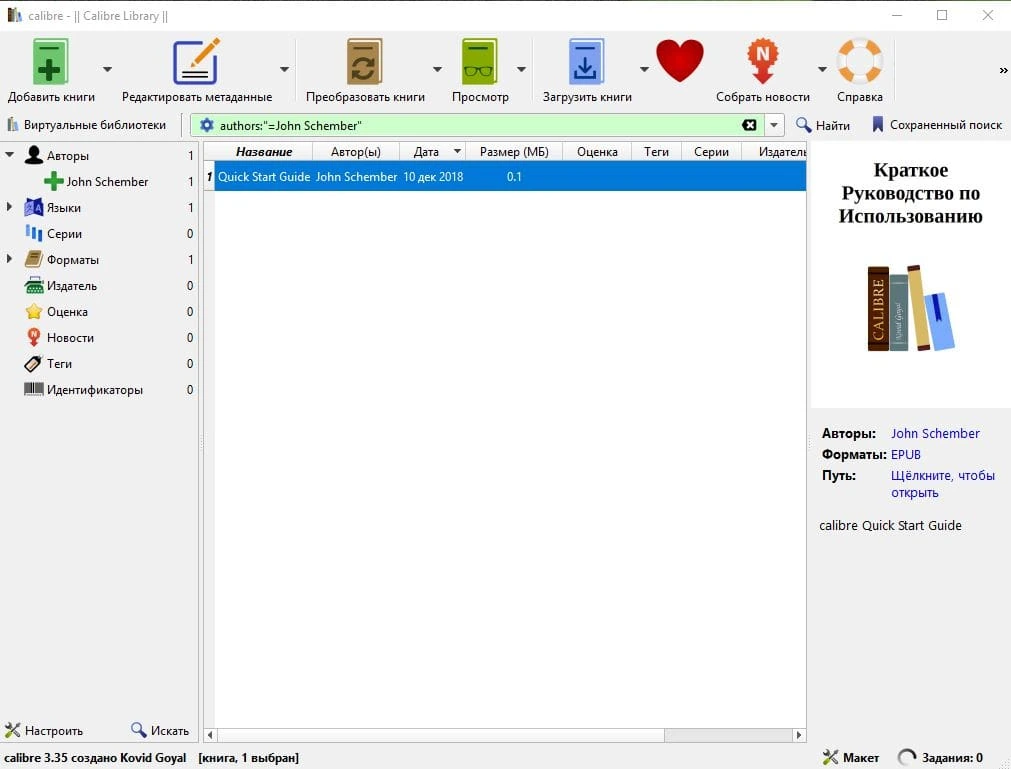Viewport: 1011px width, 769px height.
Task: Click the path link 'Щёлкните, чтобы открыть'
Action: tap(943, 483)
